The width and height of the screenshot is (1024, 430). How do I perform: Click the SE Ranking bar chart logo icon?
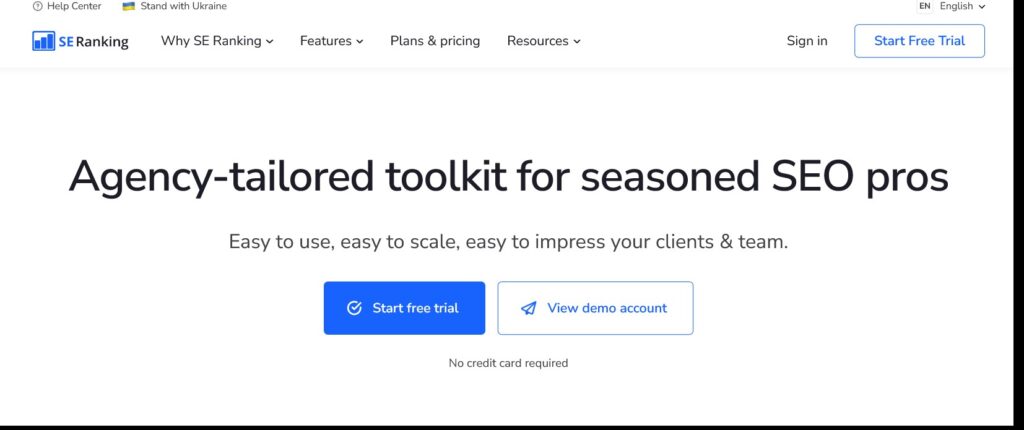pos(44,41)
